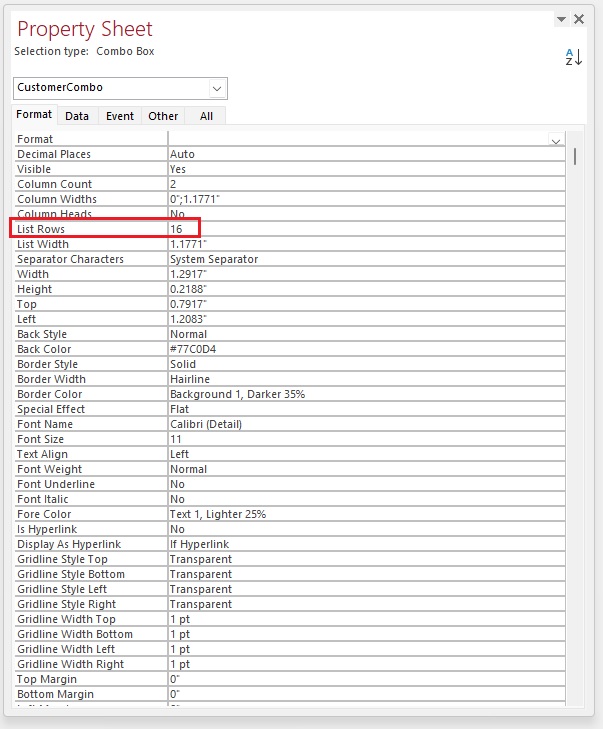The width and height of the screenshot is (603, 729).
Task: Click the Text Align value Left
Action: [366, 454]
